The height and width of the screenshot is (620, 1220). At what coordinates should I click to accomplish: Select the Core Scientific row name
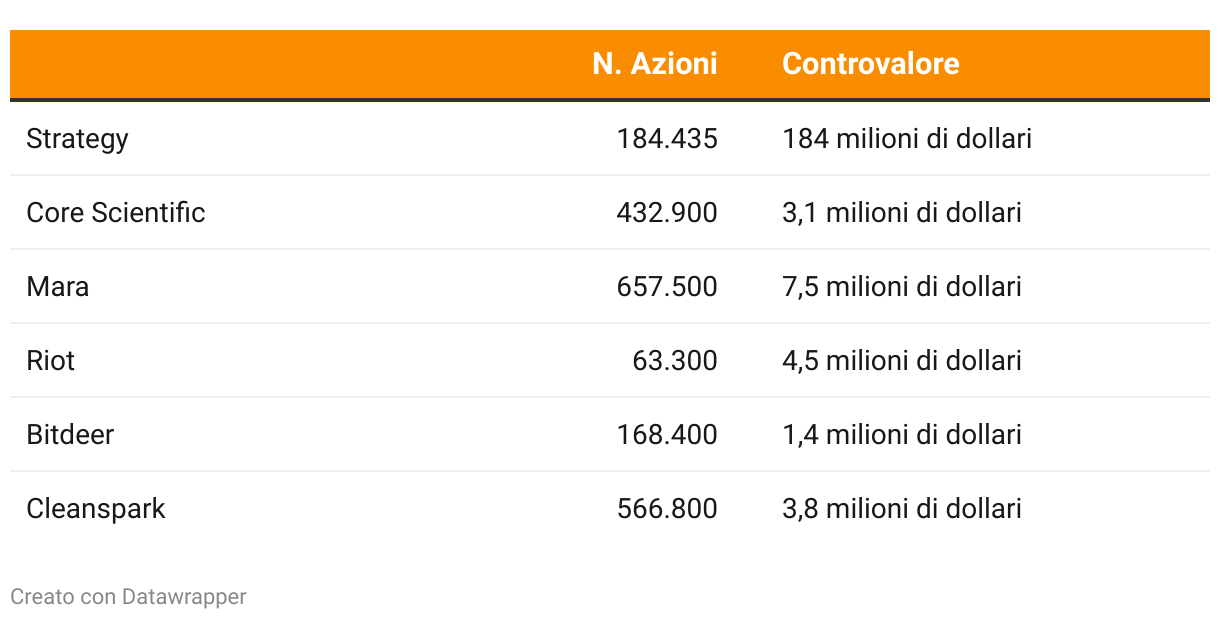115,212
